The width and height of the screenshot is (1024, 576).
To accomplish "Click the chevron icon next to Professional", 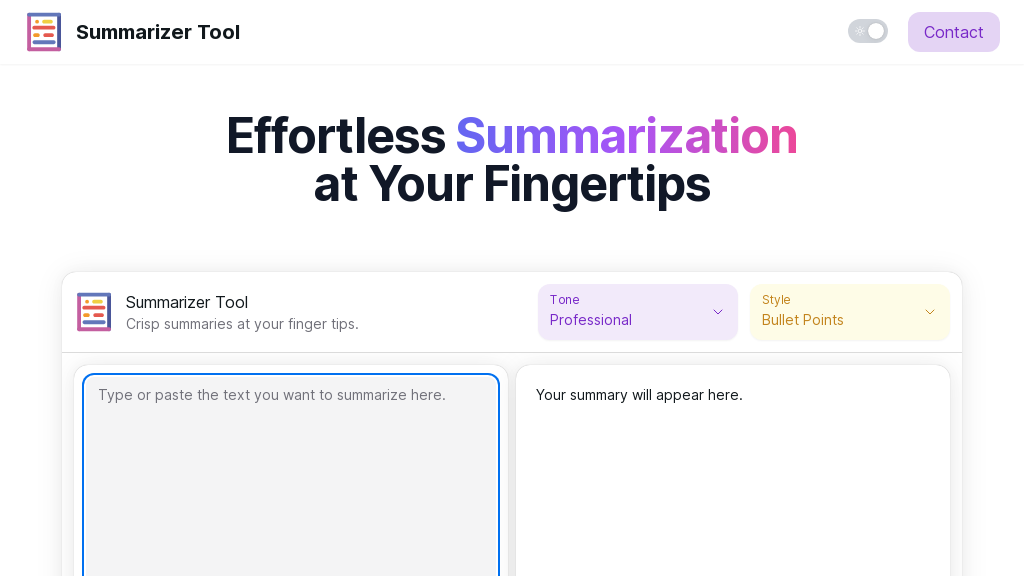I will (718, 312).
